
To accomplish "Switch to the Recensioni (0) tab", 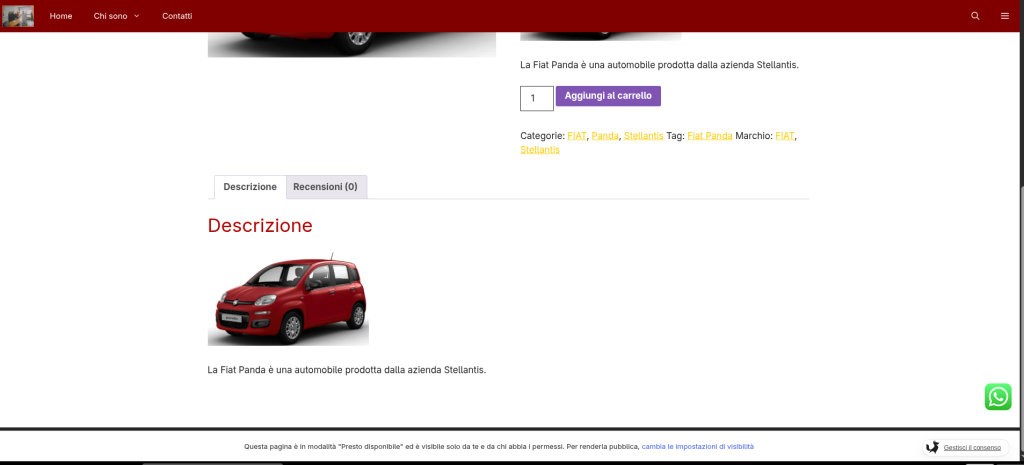I will [325, 187].
